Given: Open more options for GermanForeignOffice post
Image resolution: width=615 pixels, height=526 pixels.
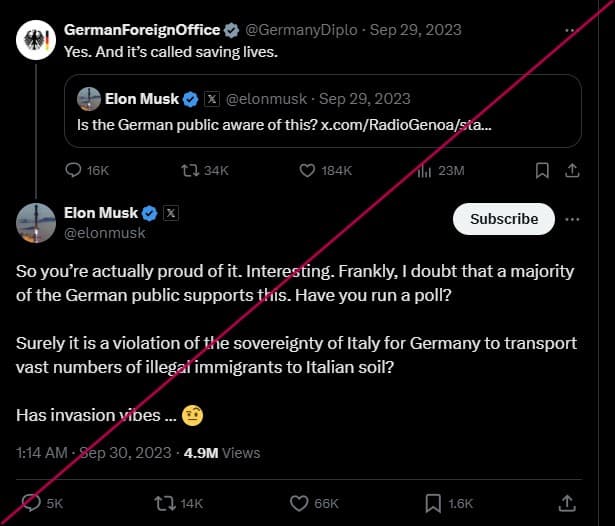Looking at the screenshot, I should click(x=571, y=30).
